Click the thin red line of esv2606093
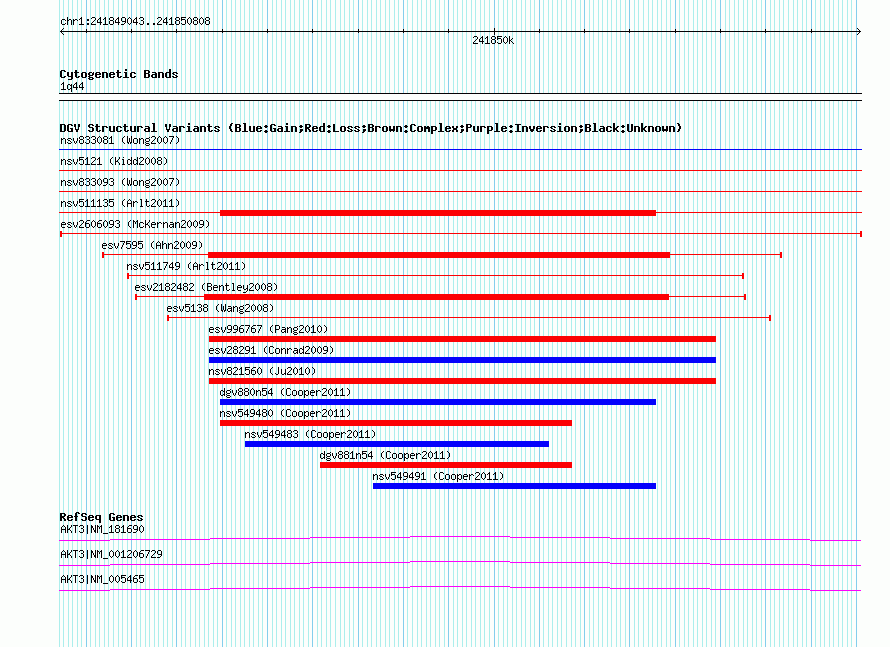The width and height of the screenshot is (890, 647). pyautogui.click(x=461, y=234)
